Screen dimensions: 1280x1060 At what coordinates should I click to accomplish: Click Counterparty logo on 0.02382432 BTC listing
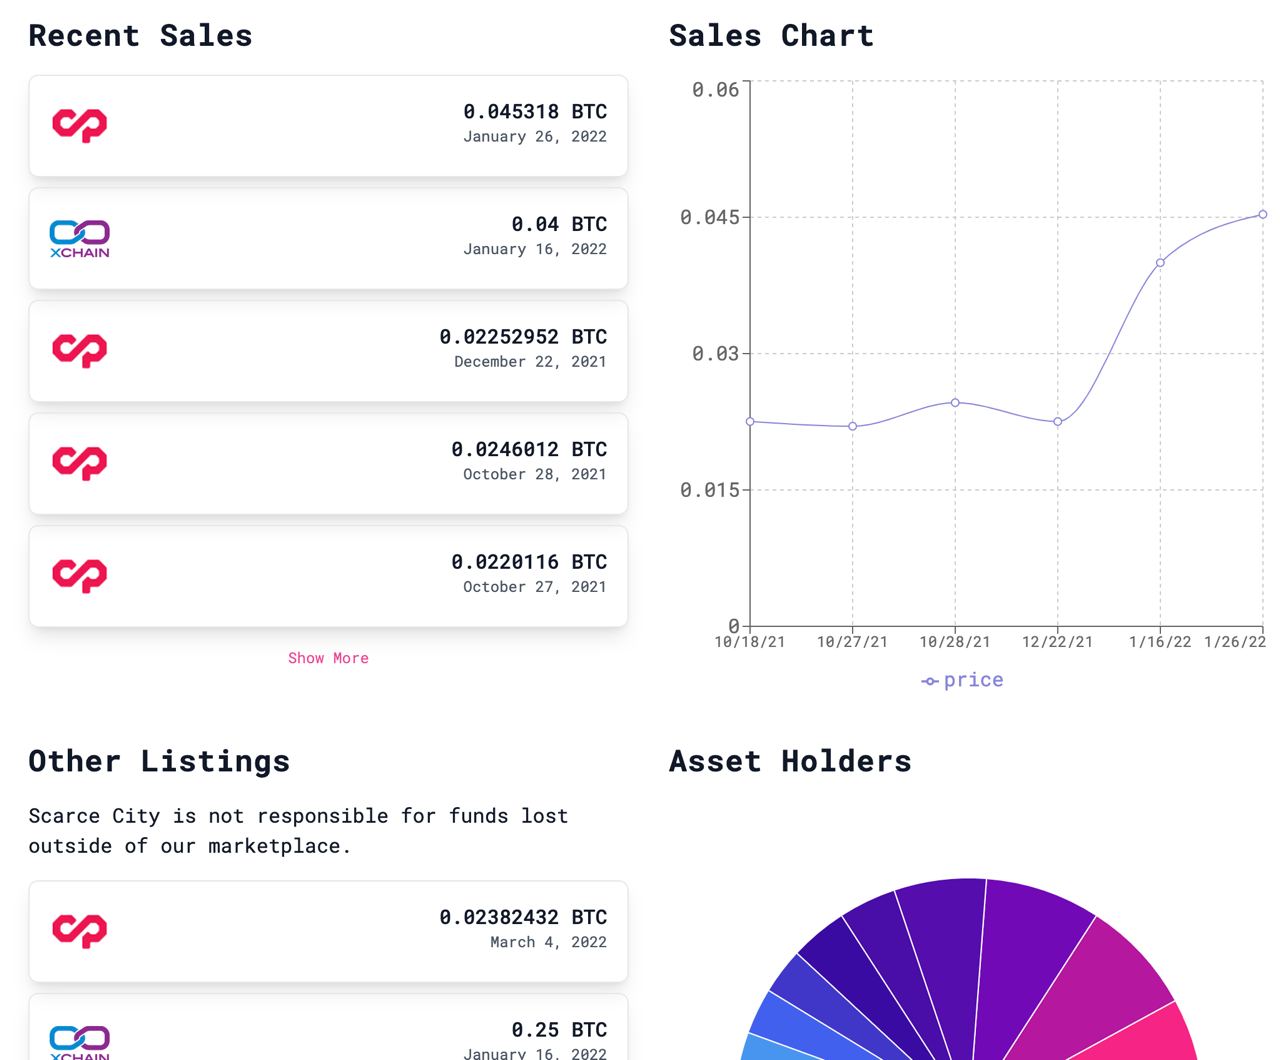click(x=79, y=931)
